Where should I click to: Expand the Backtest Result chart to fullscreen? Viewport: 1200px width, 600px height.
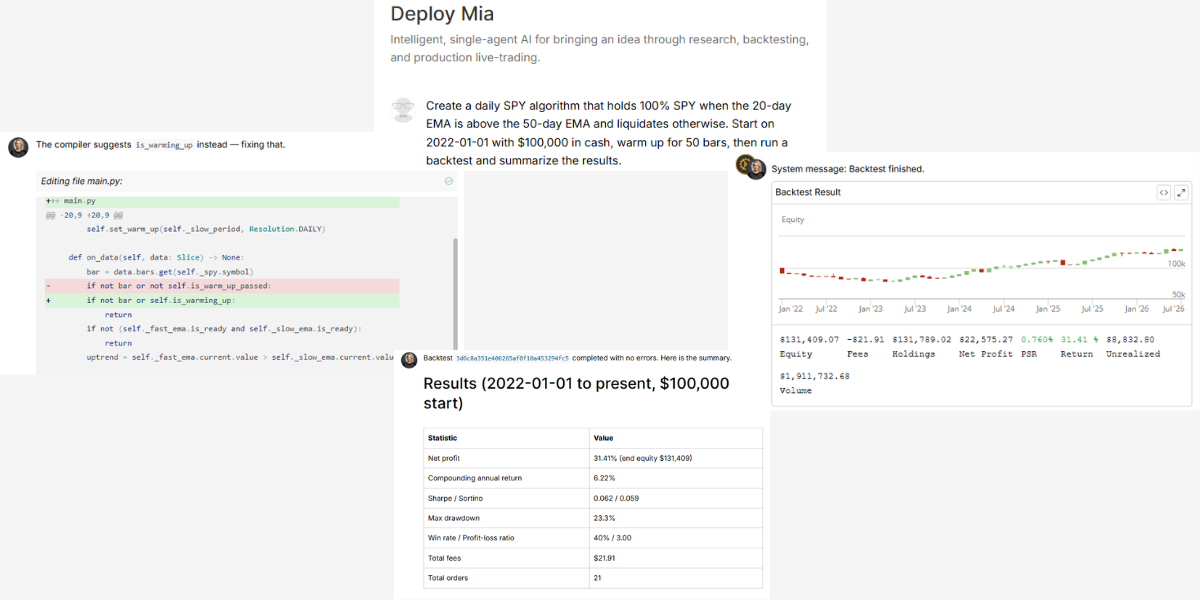pos(1181,192)
